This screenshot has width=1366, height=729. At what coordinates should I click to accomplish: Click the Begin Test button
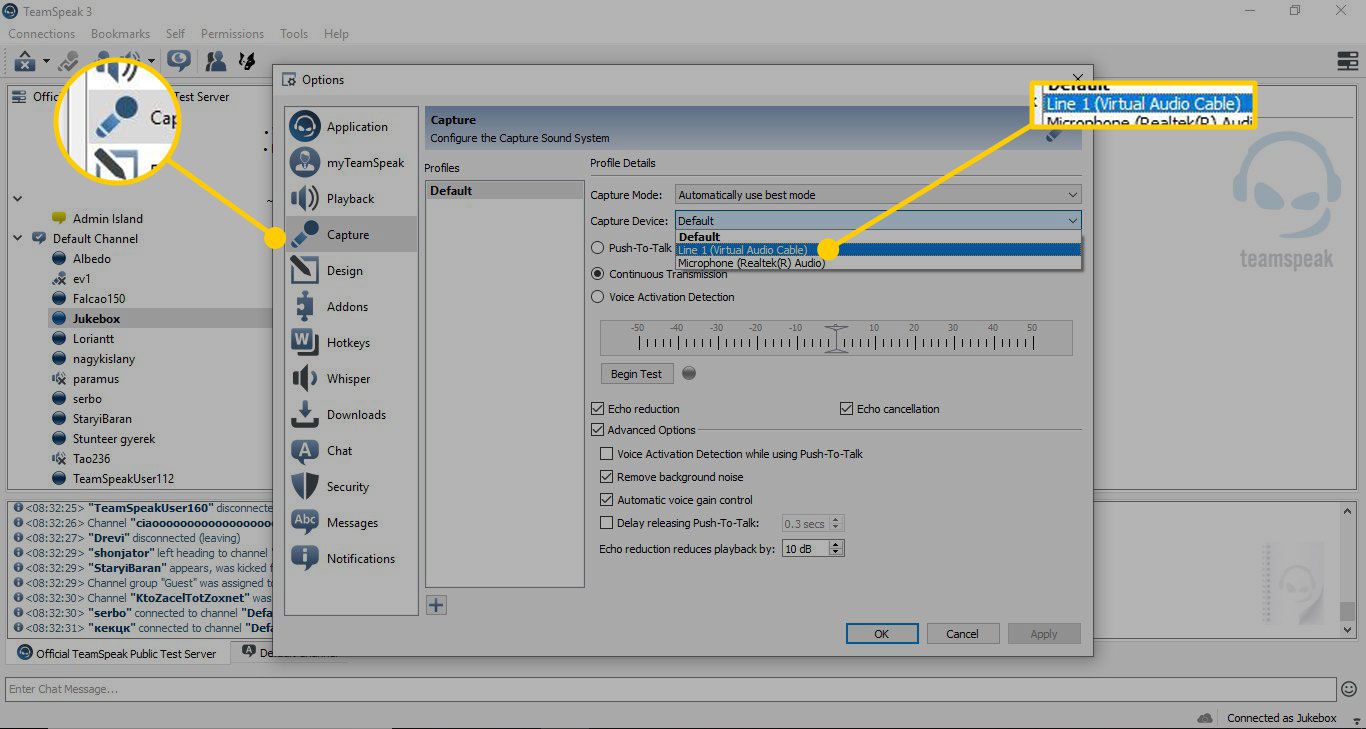point(637,374)
